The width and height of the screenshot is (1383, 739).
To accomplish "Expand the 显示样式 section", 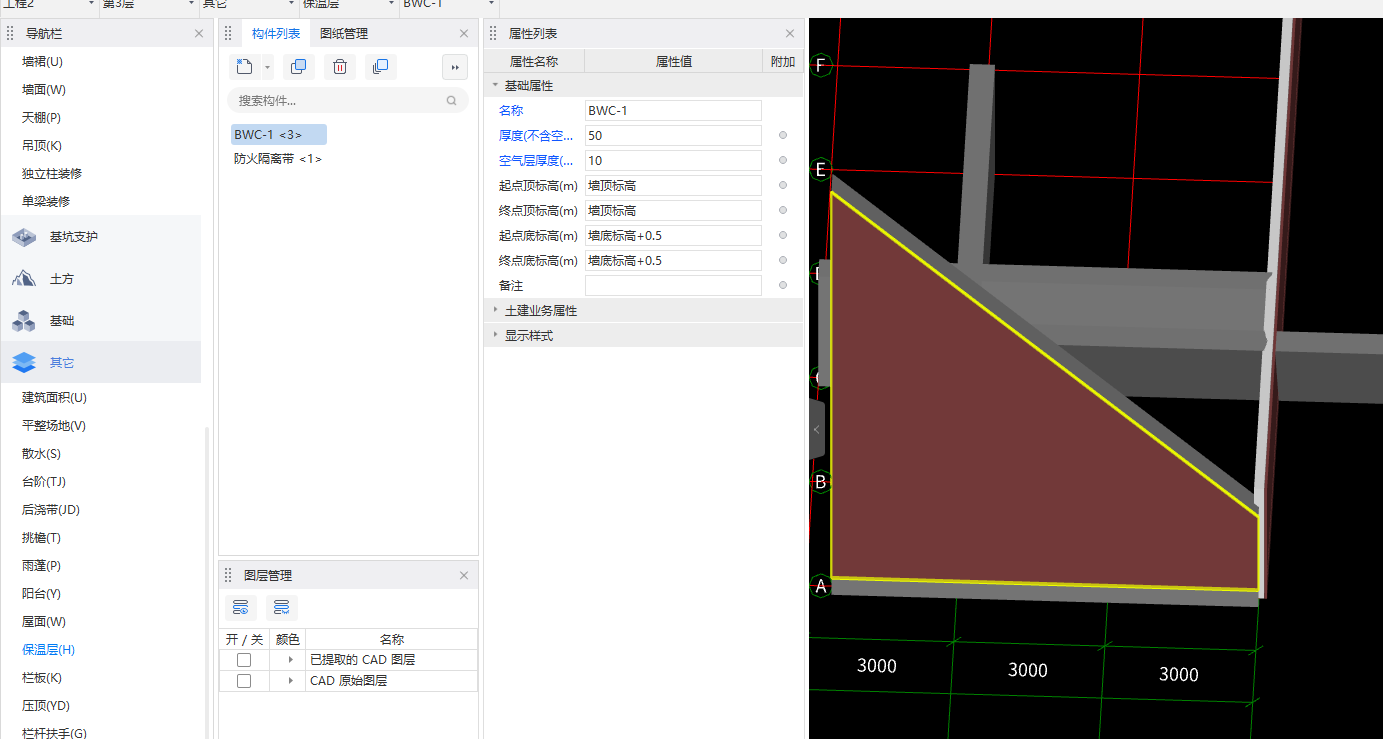I will coord(495,335).
